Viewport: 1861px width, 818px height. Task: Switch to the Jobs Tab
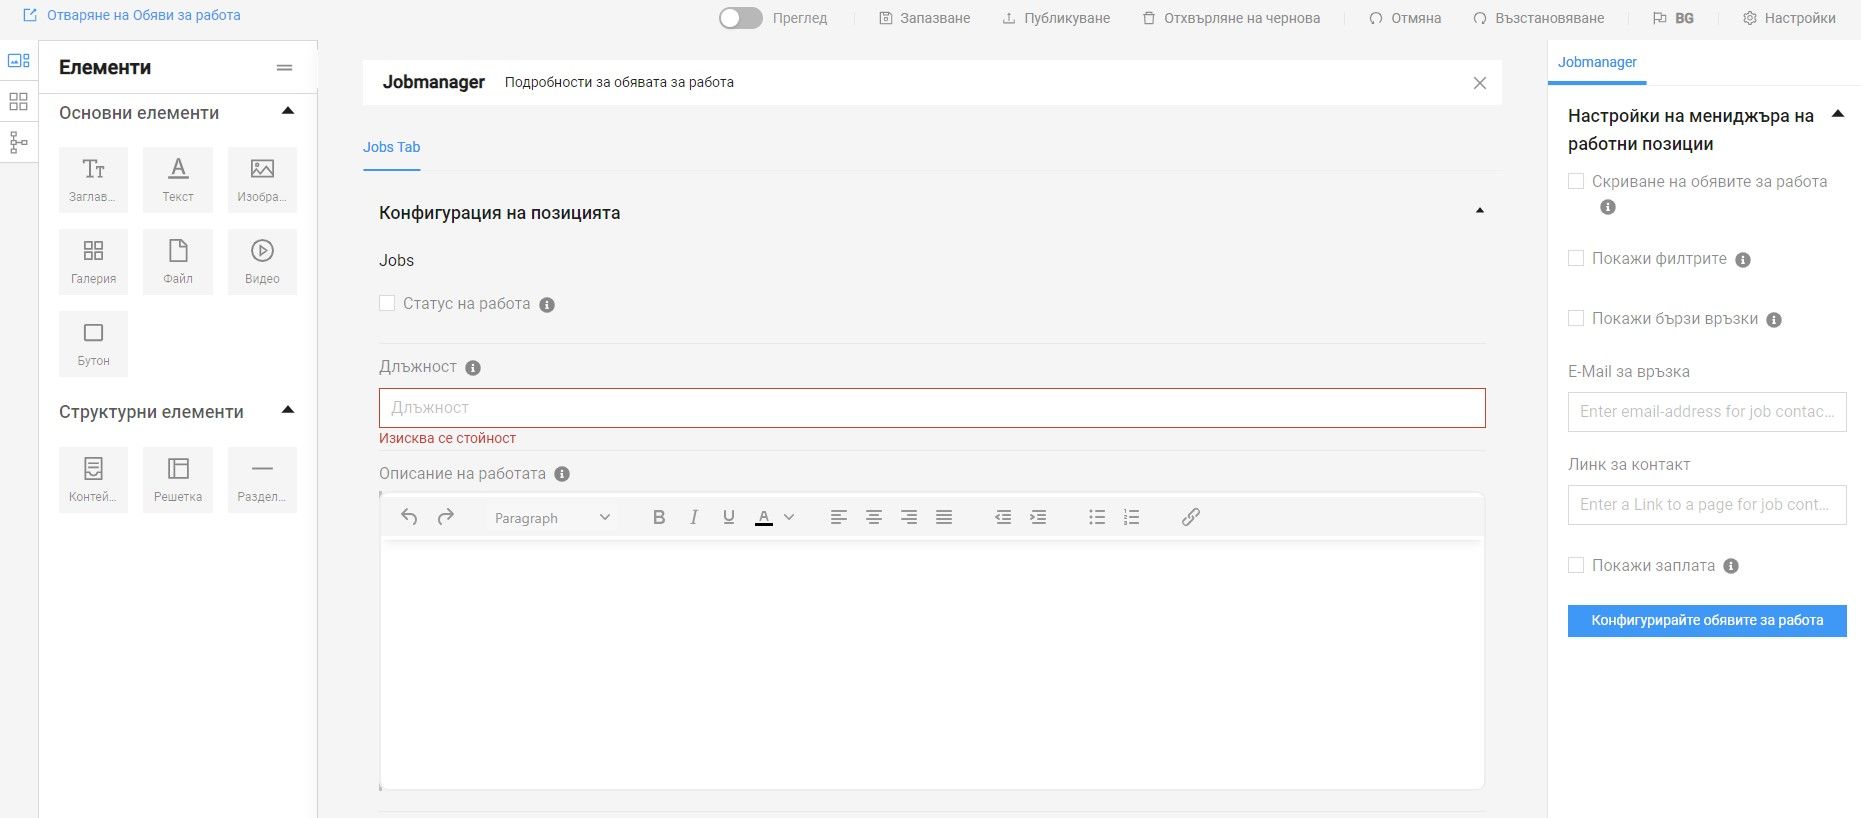[391, 147]
